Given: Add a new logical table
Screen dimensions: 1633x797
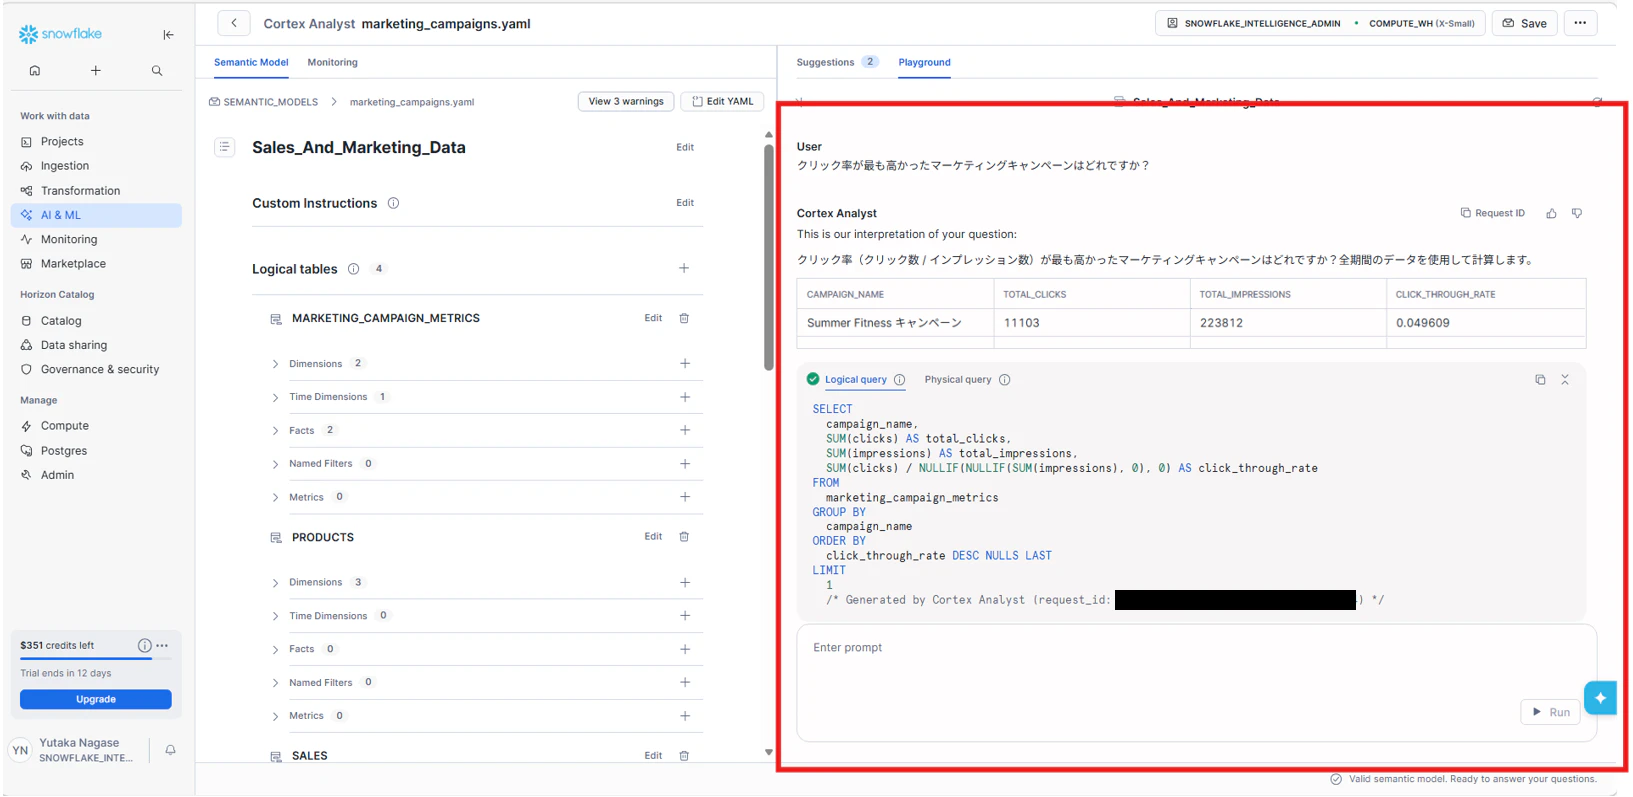Looking at the screenshot, I should tap(684, 268).
